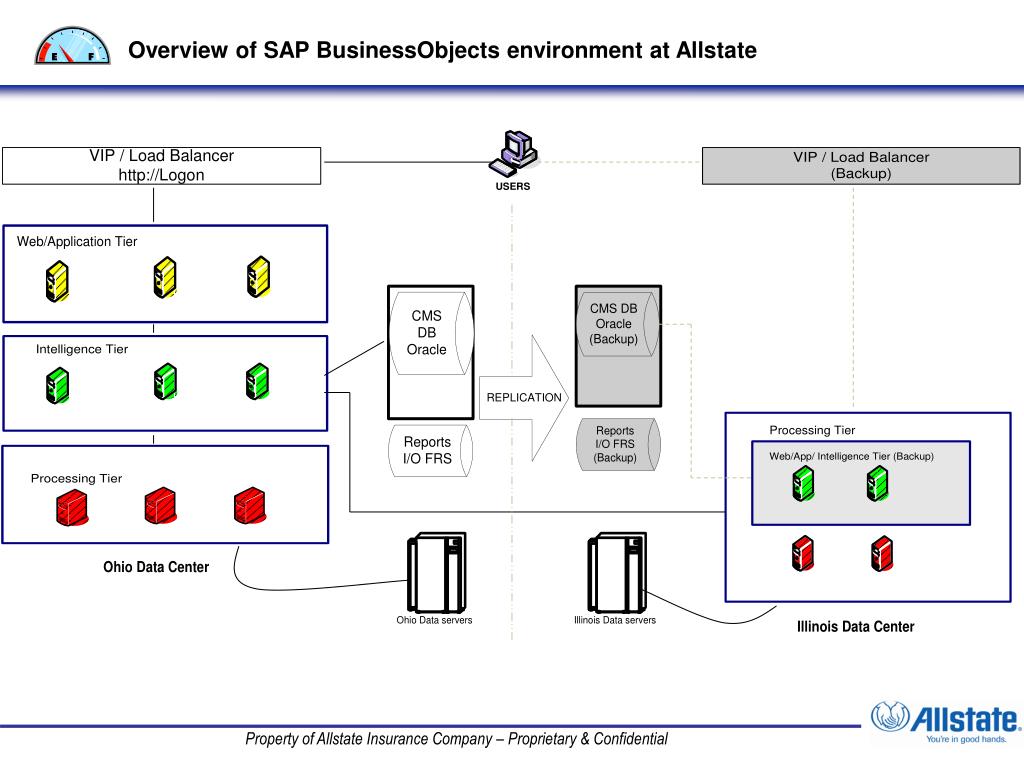Screen dimensions: 1024x768
Task: Click the VIP / Load Balancer http://Logon box
Action: pos(161,166)
